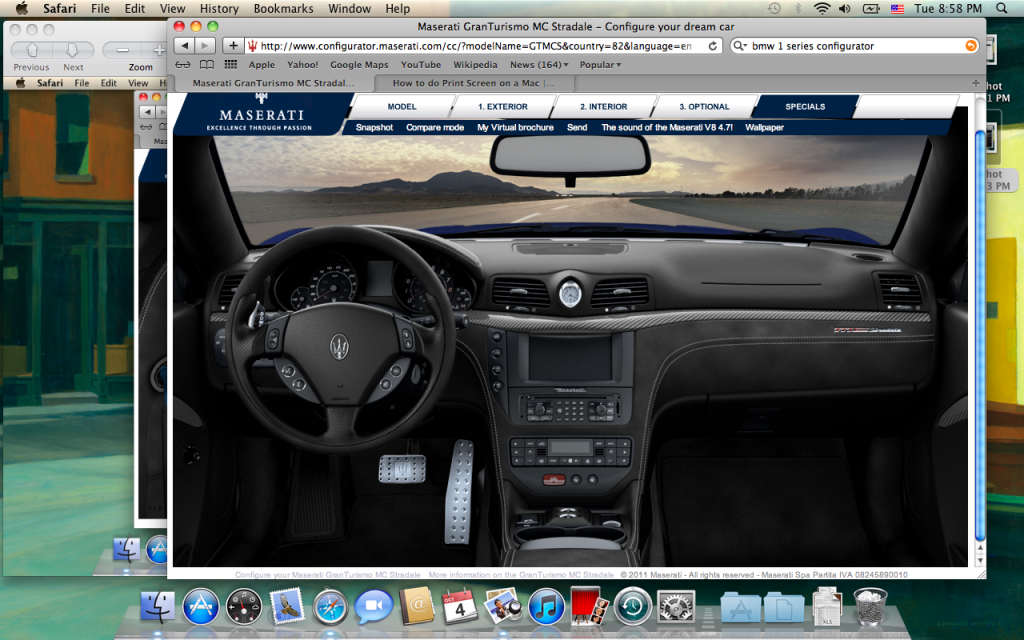Click the Zoom out minus button in background window
This screenshot has height=640, width=1024.
pyautogui.click(x=123, y=50)
